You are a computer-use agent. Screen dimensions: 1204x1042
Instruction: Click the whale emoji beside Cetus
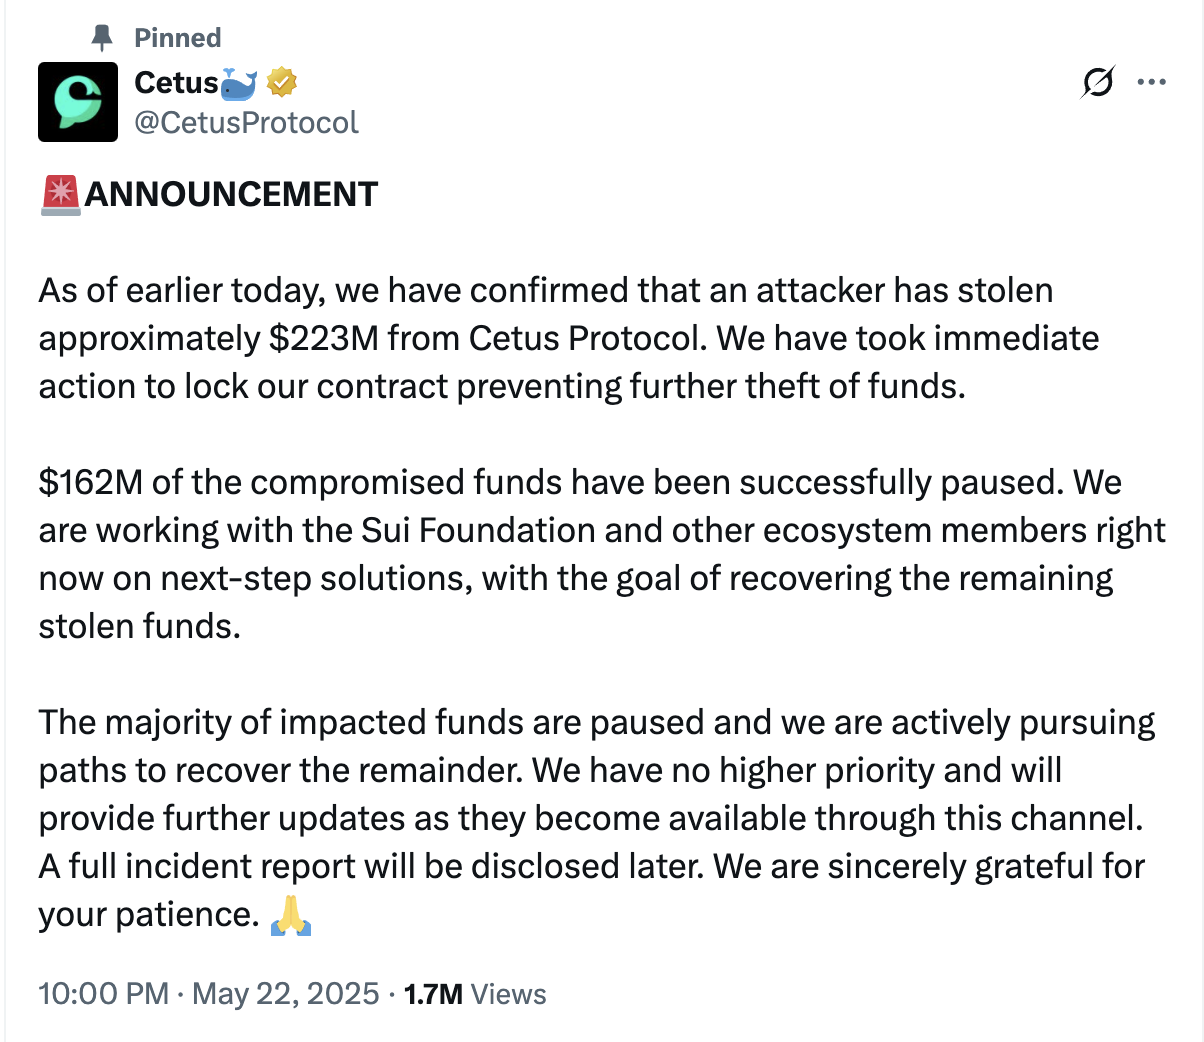point(238,83)
